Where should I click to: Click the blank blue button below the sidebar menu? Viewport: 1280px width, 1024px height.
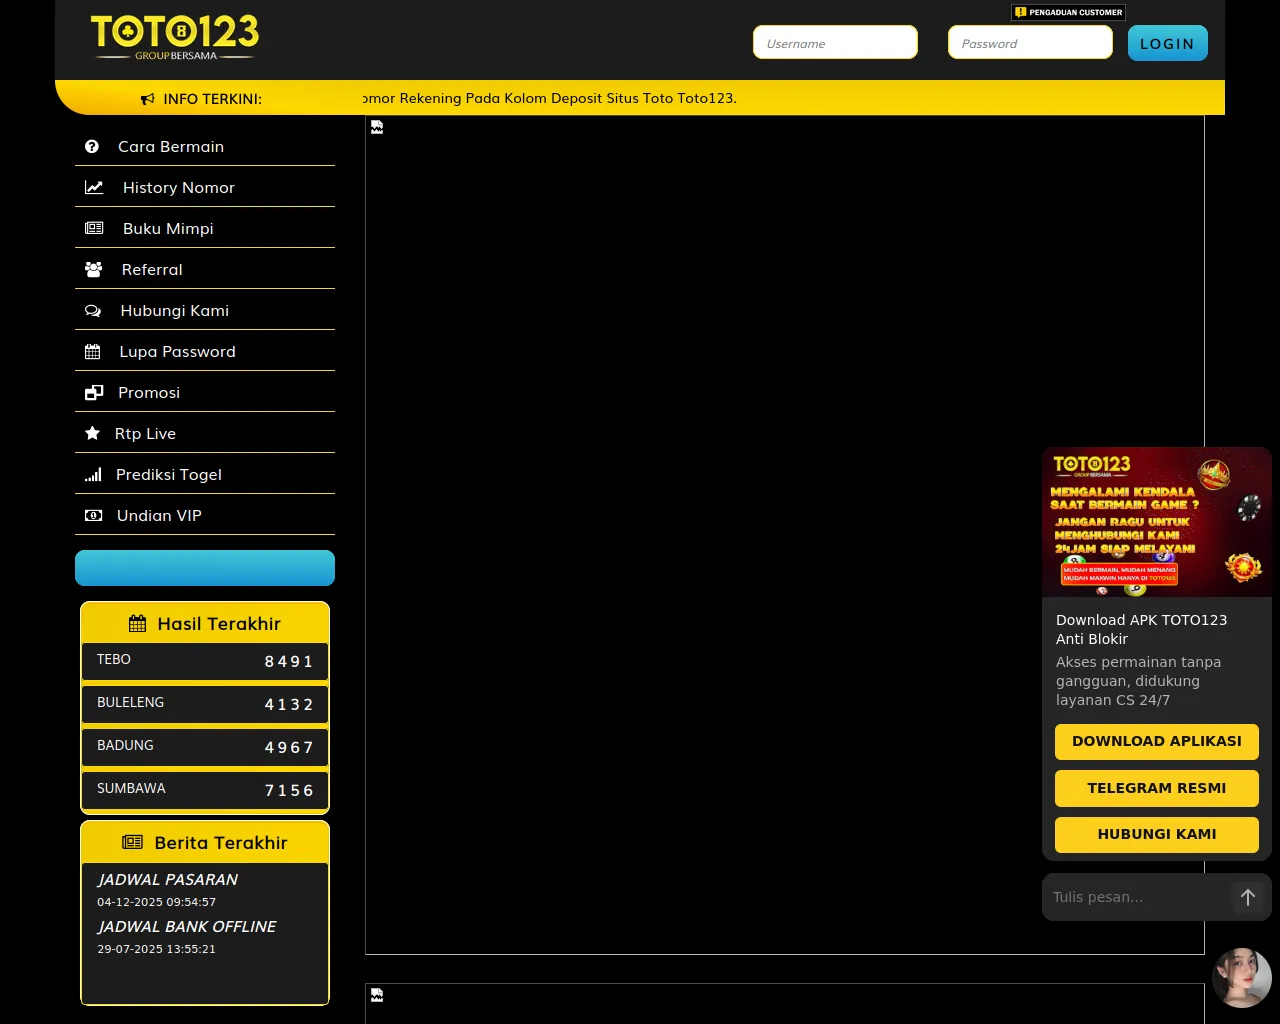pos(205,568)
